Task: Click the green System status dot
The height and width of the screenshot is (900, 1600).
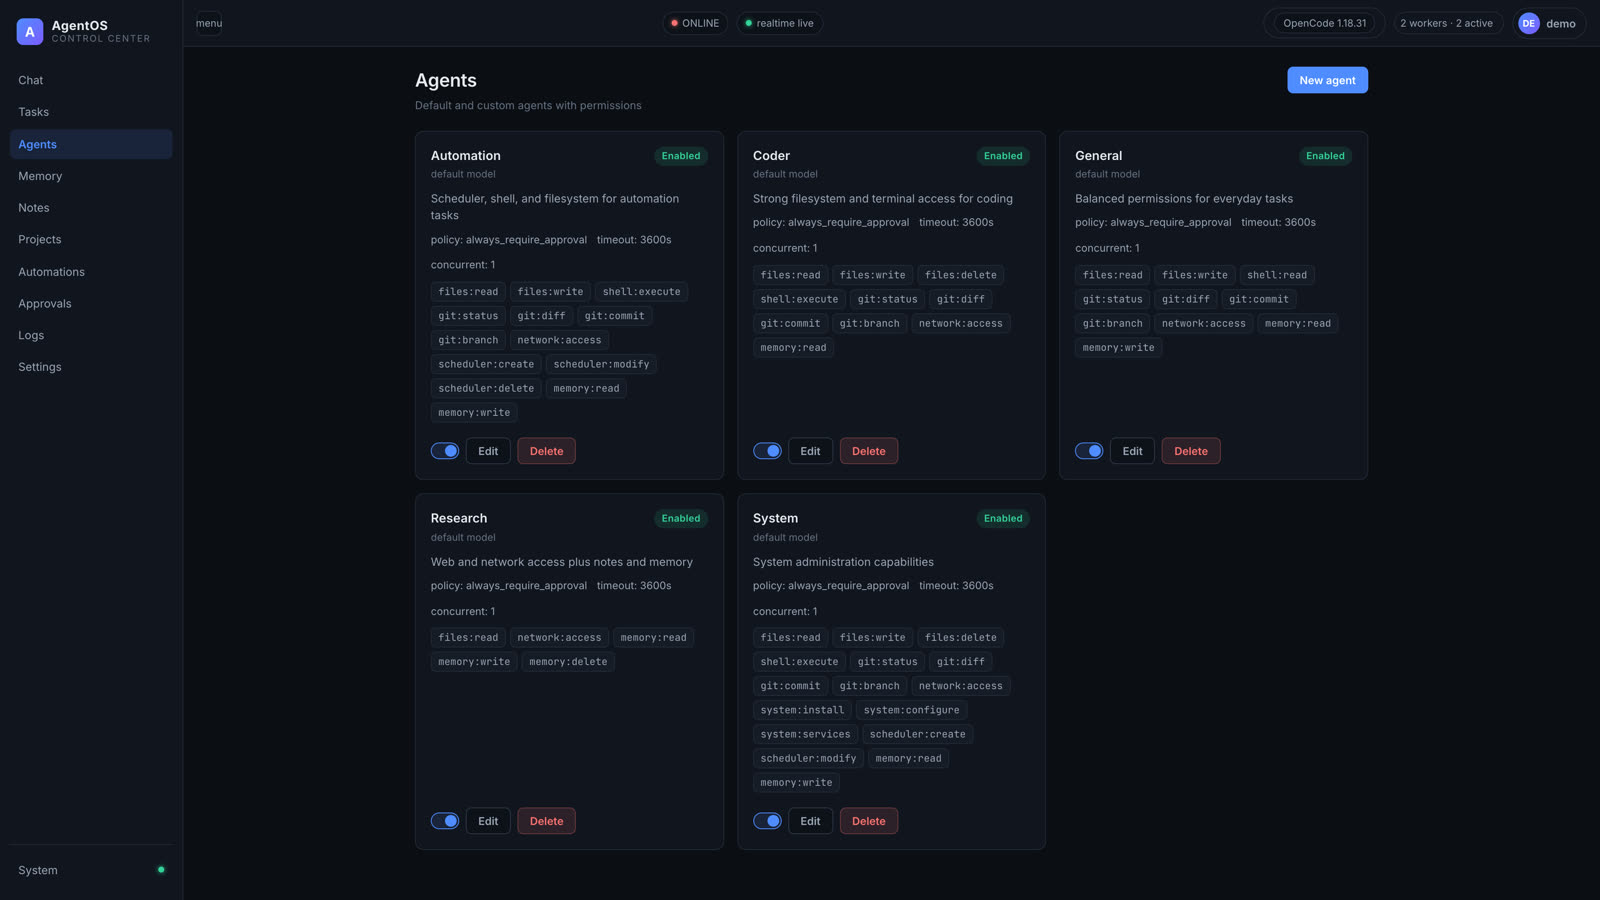Action: (x=161, y=870)
